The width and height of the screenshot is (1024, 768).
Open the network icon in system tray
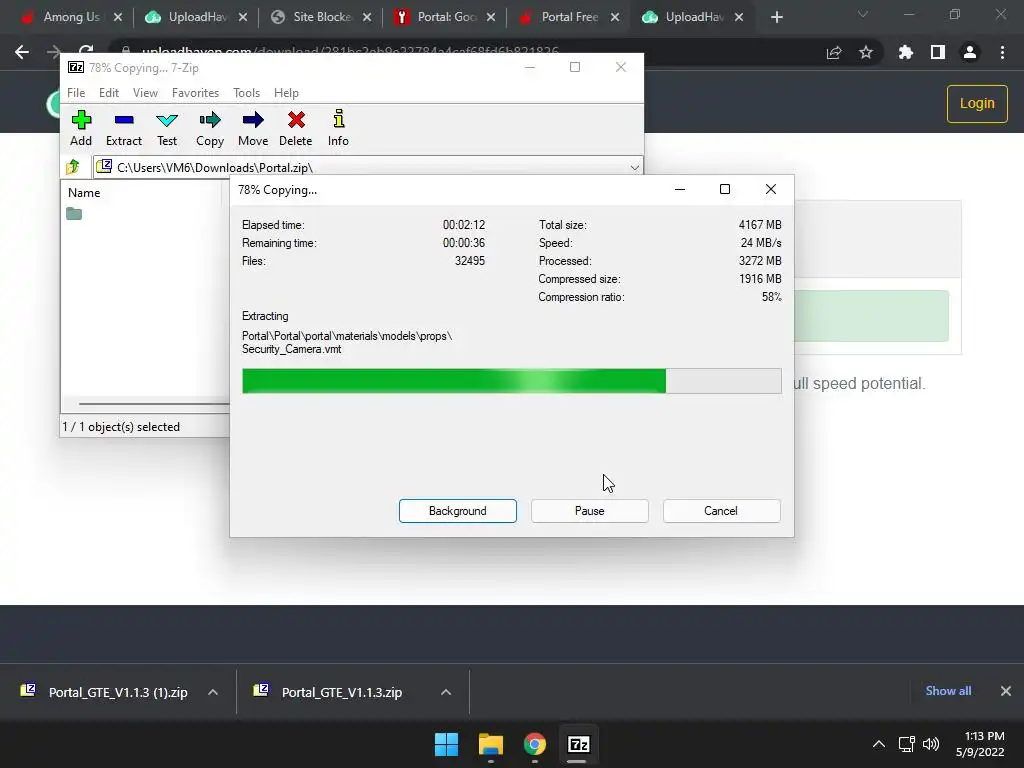click(906, 744)
